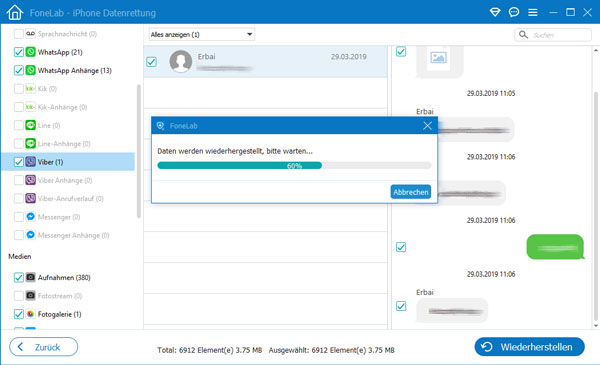Screen dimensions: 600x365
Task: Click the Fotogalerie icon
Action: click(31, 314)
